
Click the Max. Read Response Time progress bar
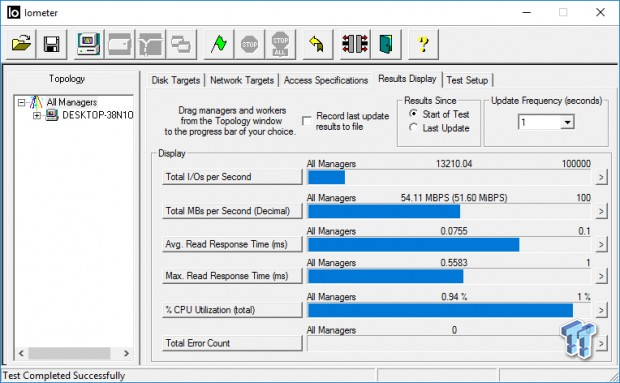pyautogui.click(x=449, y=276)
